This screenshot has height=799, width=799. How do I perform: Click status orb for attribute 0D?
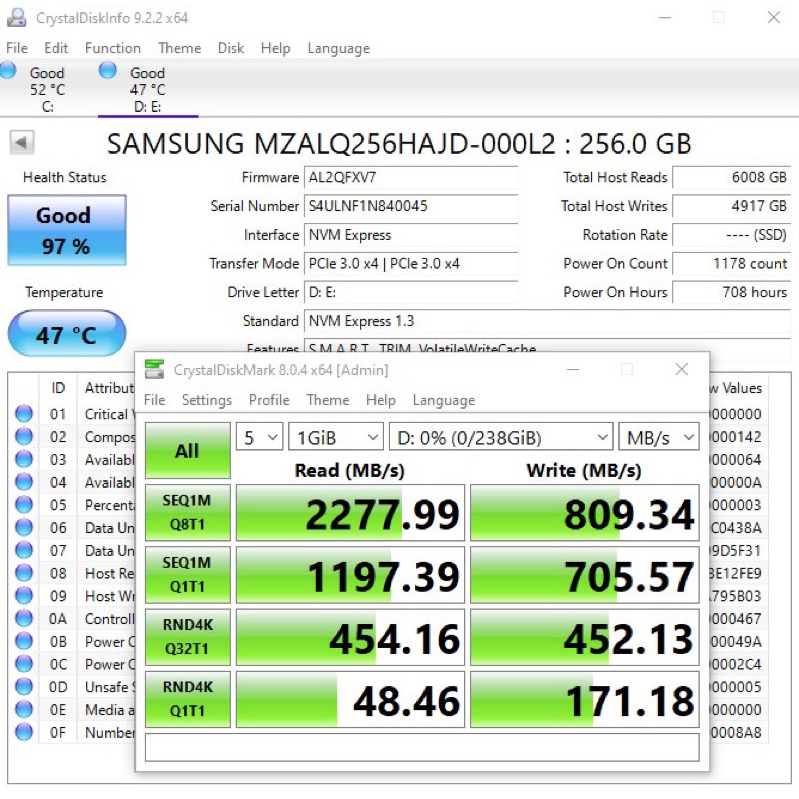pyautogui.click(x=24, y=686)
